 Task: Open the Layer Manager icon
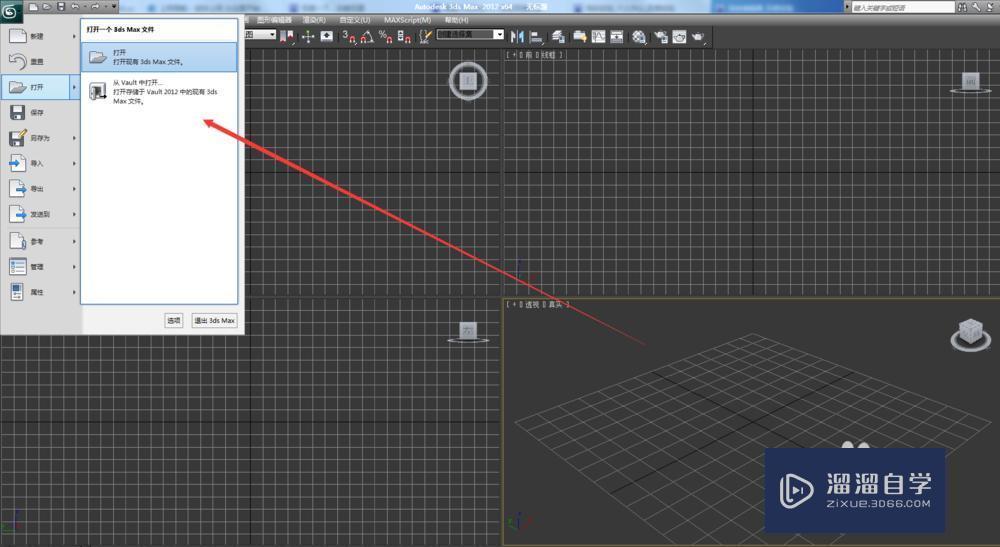click(558, 36)
